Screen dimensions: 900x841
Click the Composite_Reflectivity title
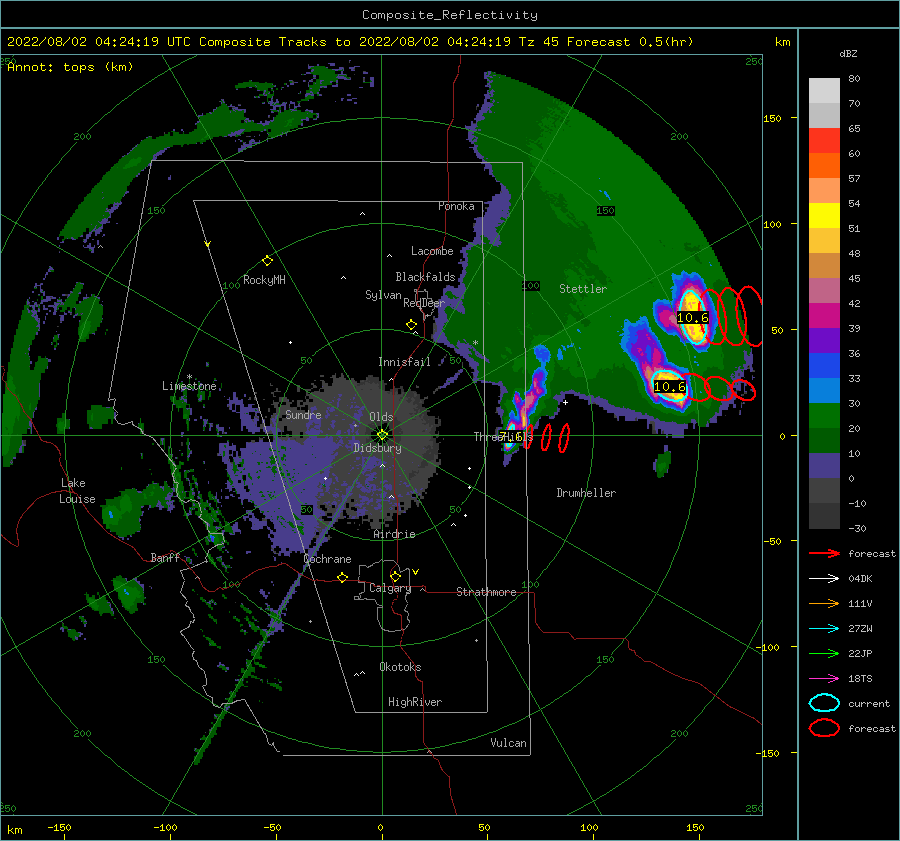450,15
